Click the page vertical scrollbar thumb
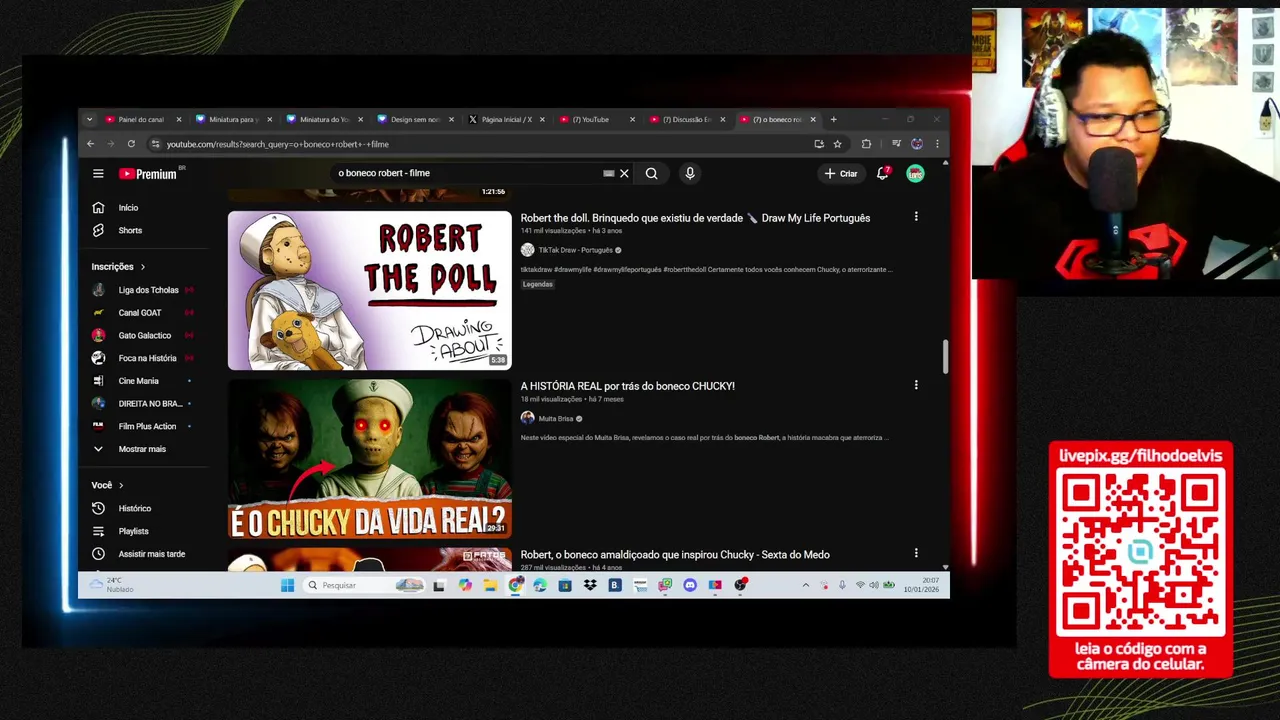 [x=945, y=356]
